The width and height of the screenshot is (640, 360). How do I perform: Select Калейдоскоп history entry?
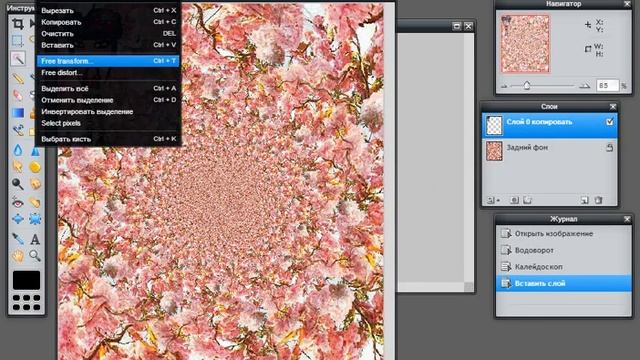pos(564,267)
